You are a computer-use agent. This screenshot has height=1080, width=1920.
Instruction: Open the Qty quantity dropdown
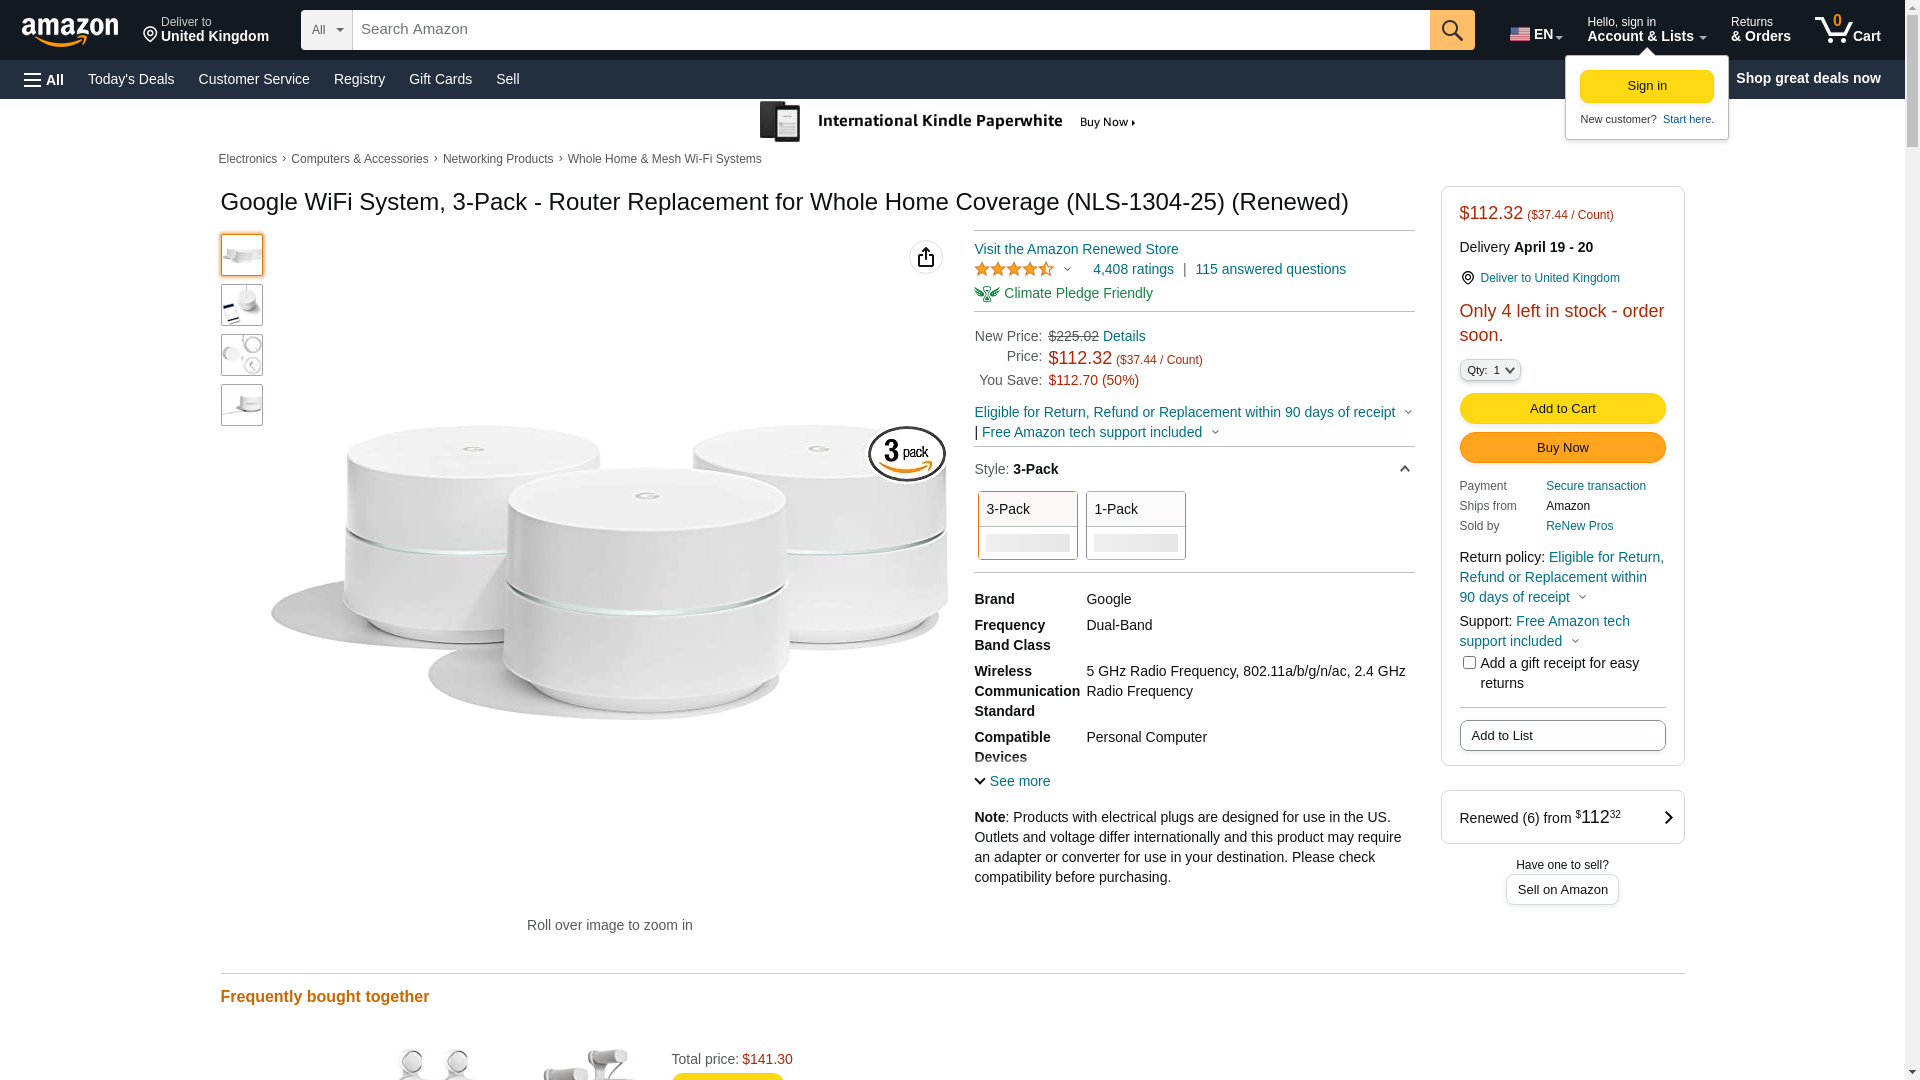click(x=1490, y=370)
